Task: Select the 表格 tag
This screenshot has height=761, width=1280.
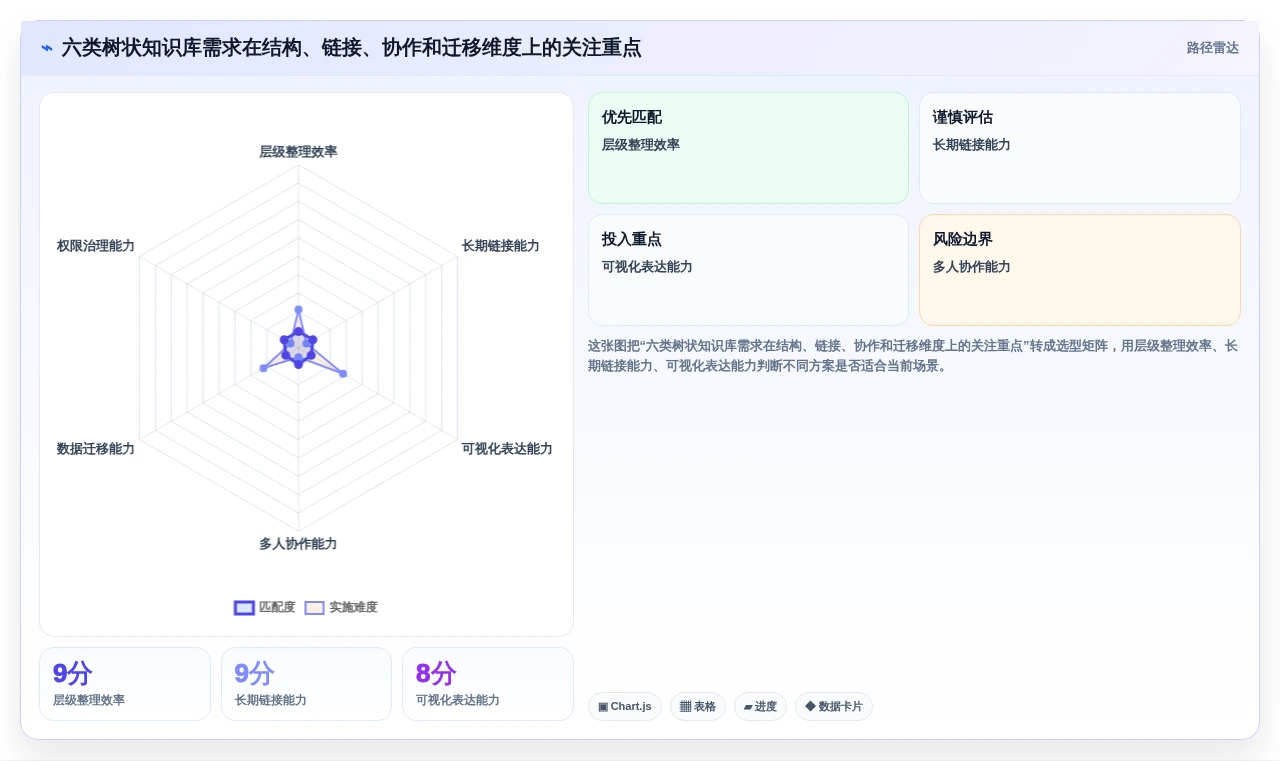Action: point(698,706)
